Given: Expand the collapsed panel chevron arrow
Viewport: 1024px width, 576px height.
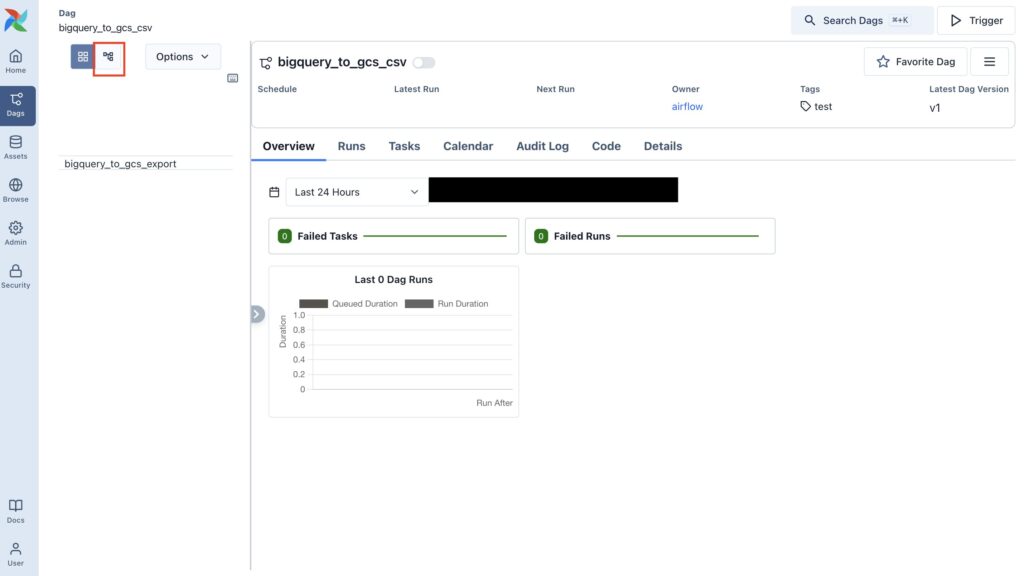Looking at the screenshot, I should point(257,314).
